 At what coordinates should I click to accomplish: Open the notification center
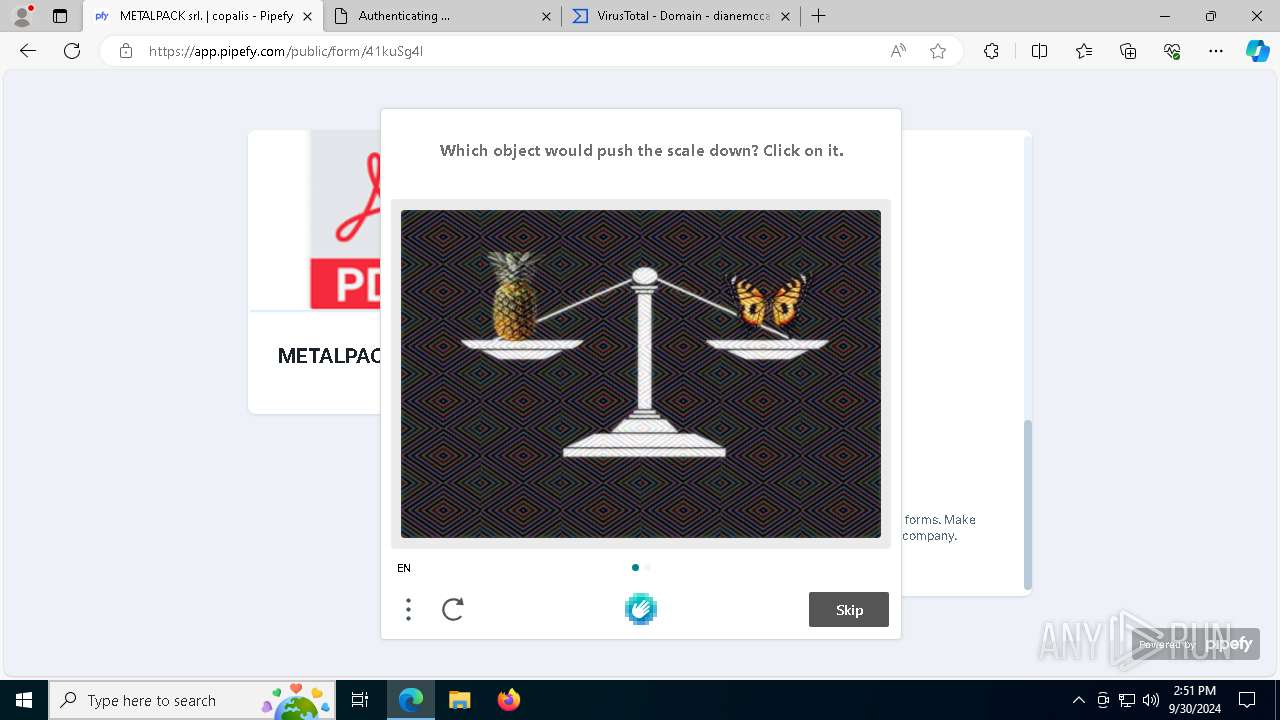click(1247, 700)
